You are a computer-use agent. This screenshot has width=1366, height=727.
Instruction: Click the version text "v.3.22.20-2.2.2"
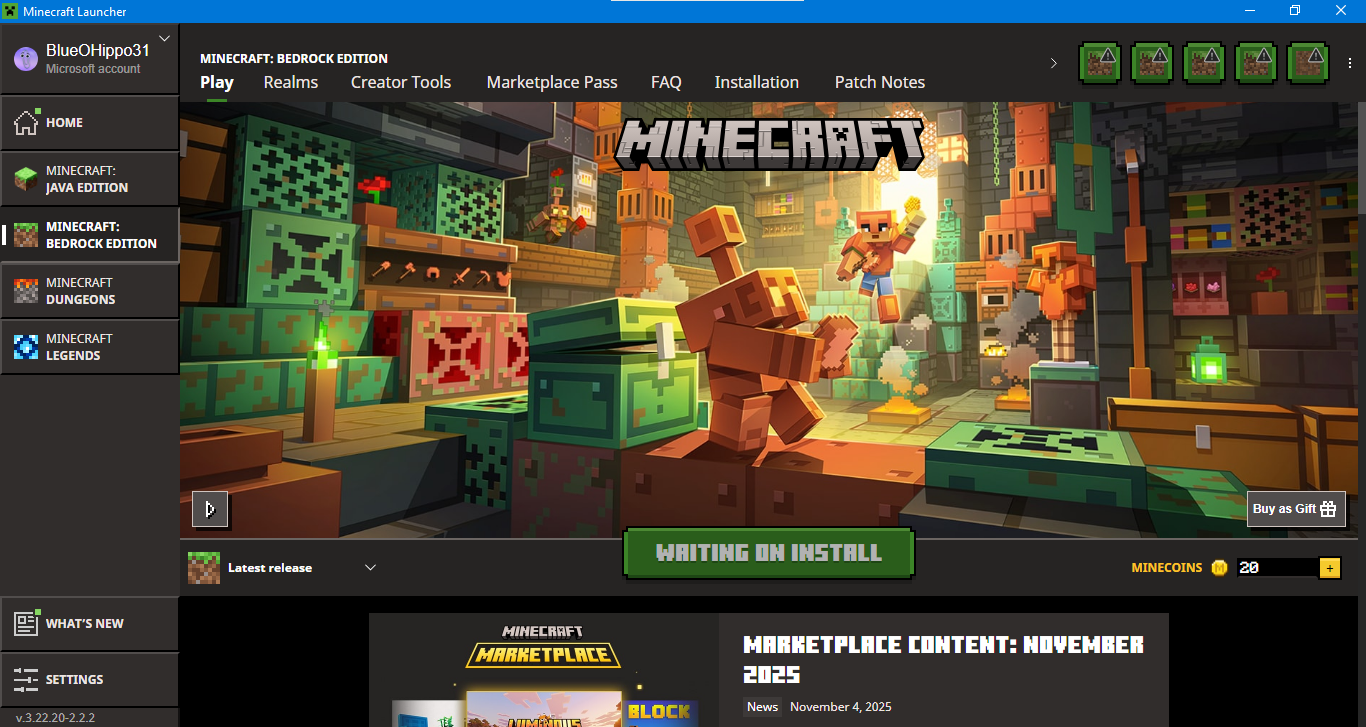[55, 717]
